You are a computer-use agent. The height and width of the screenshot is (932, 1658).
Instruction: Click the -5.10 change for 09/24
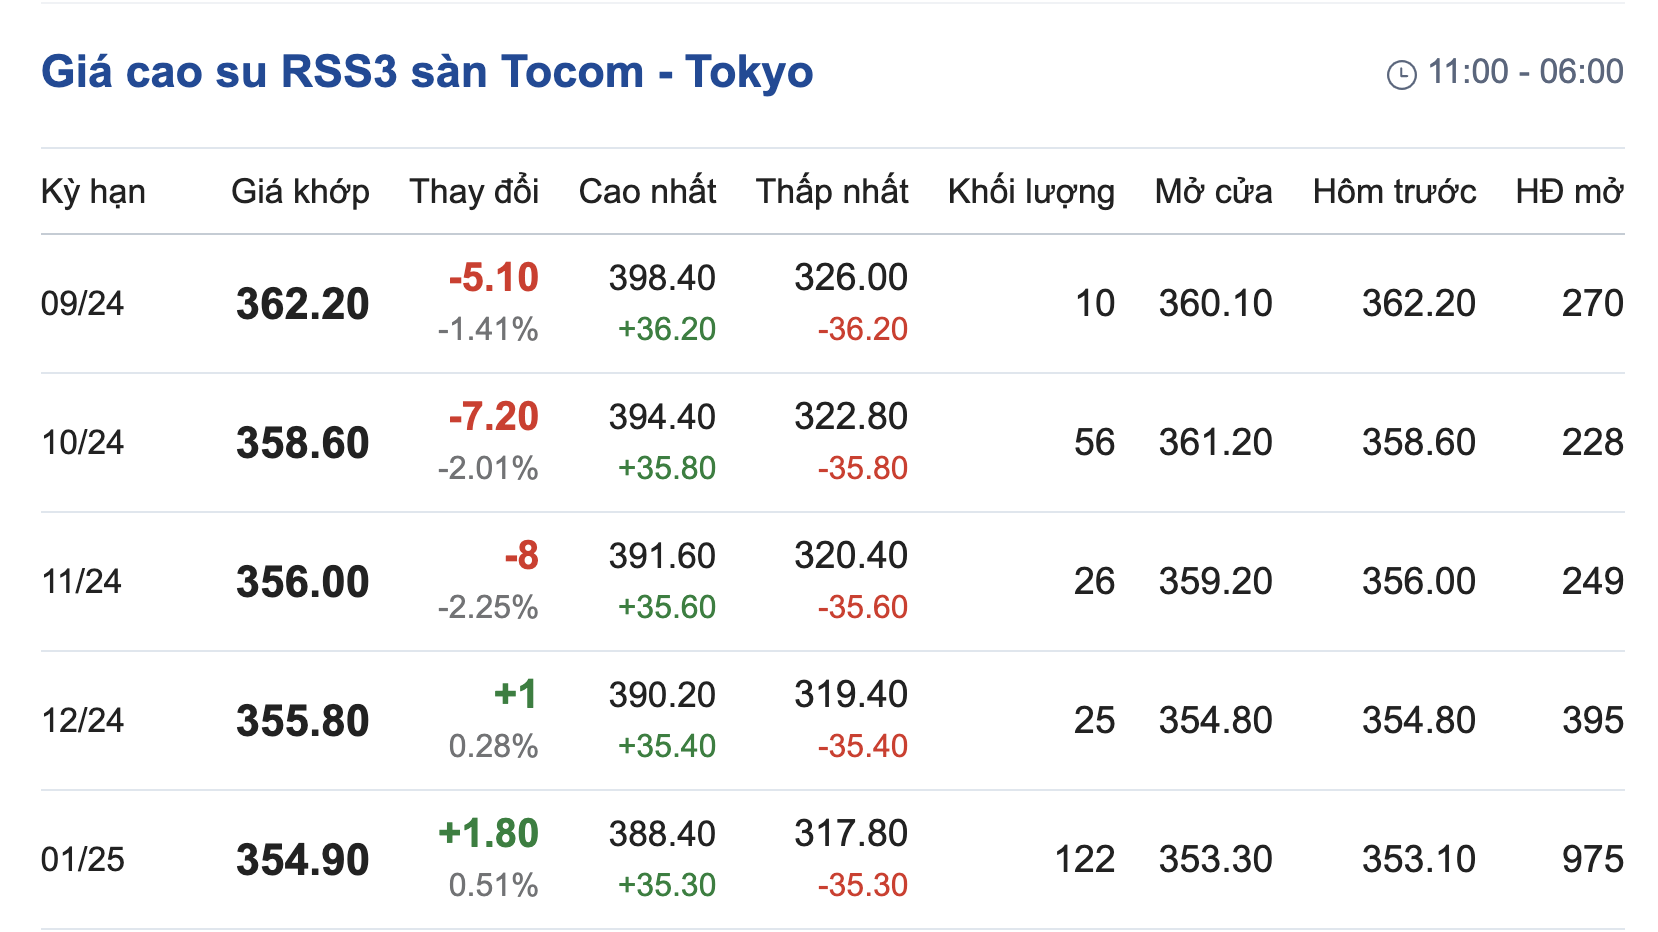point(493,278)
